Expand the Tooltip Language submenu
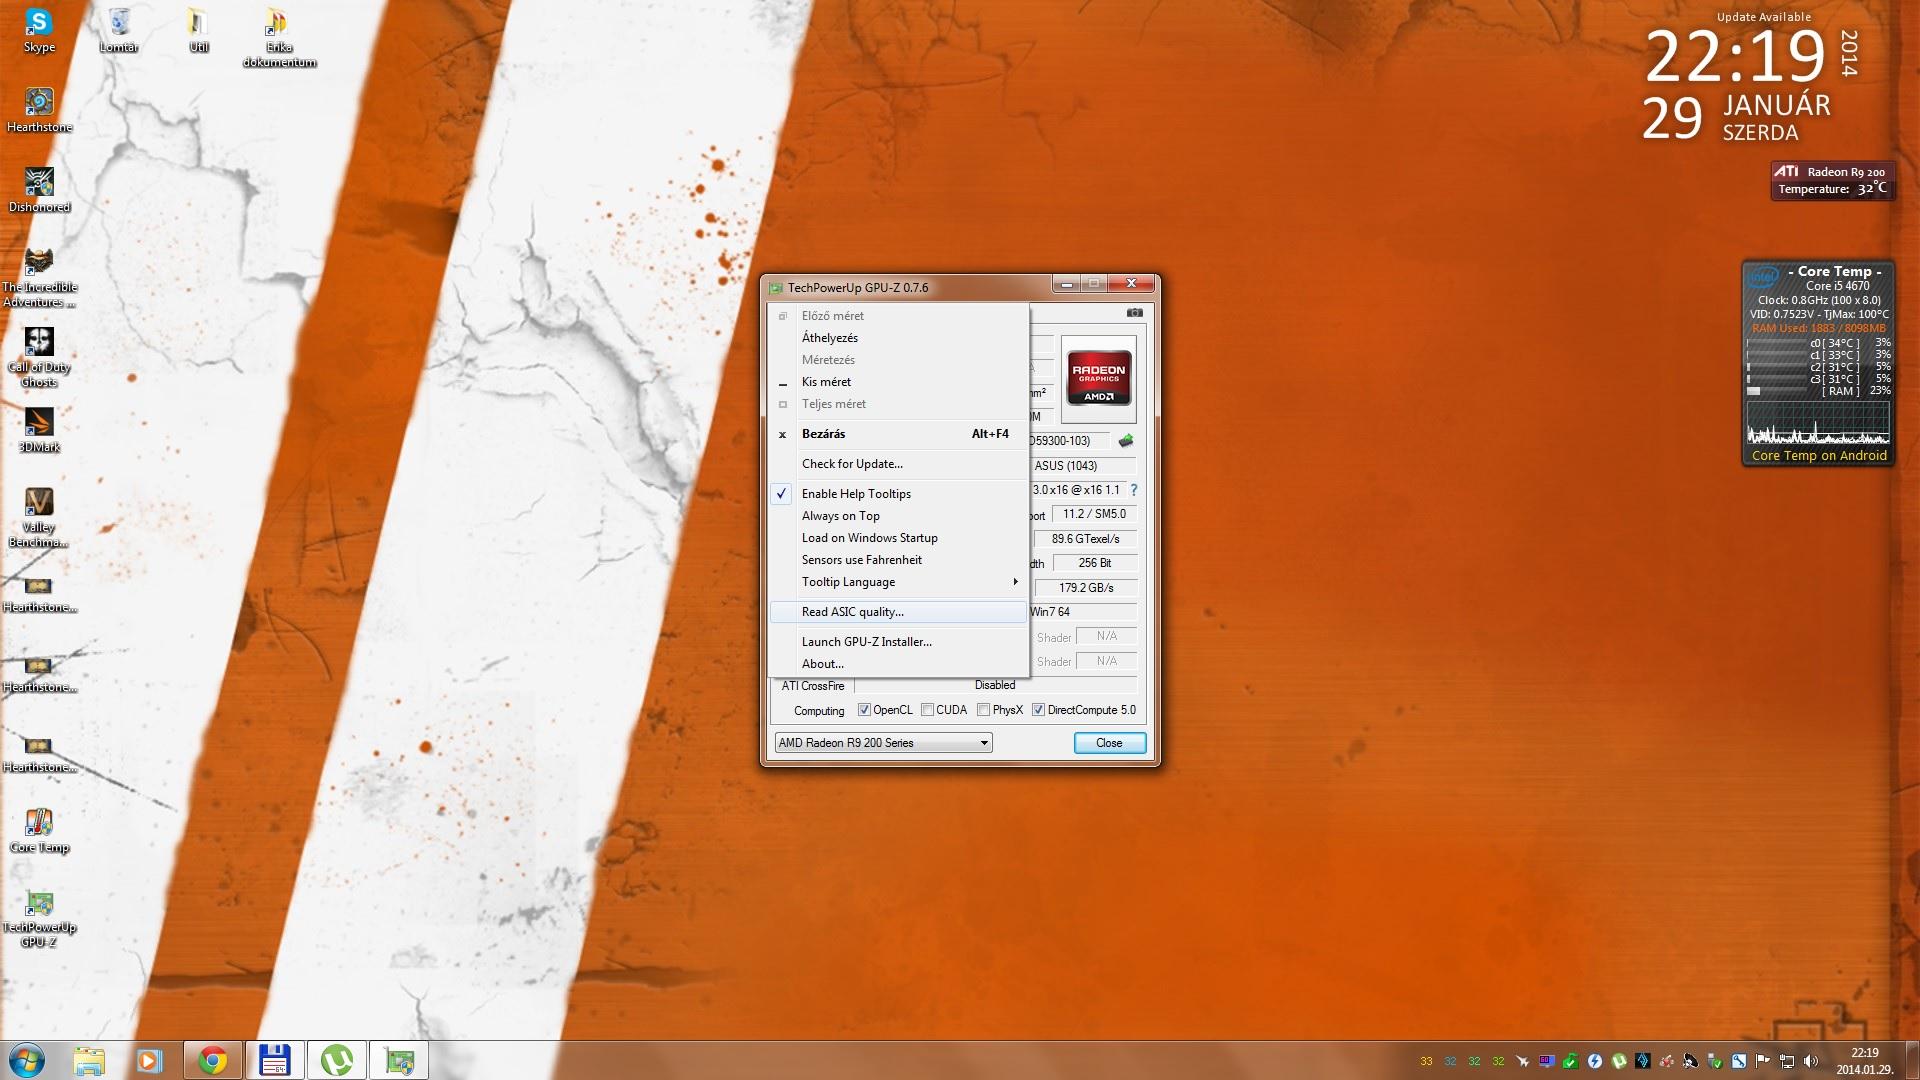Viewport: 1920px width, 1080px height. [898, 582]
